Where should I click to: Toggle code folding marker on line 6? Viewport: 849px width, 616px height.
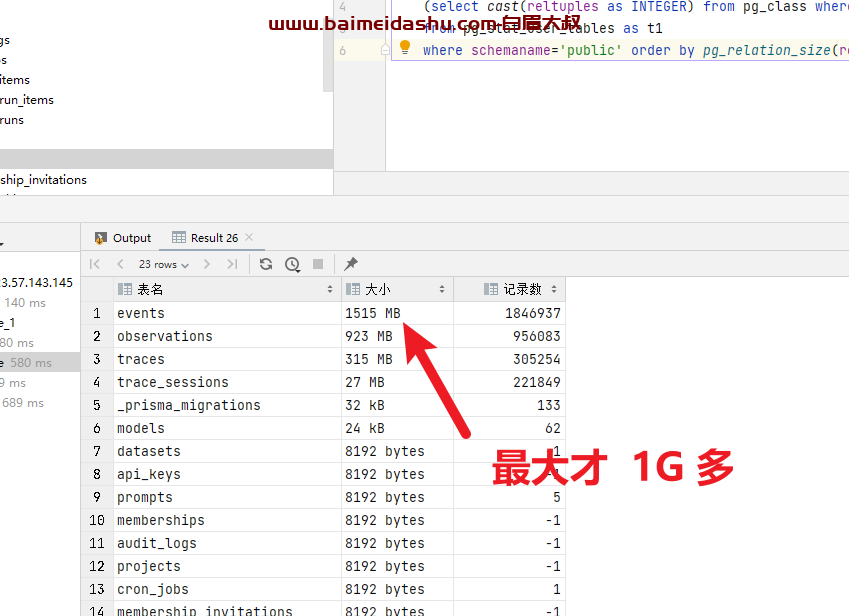pos(385,50)
